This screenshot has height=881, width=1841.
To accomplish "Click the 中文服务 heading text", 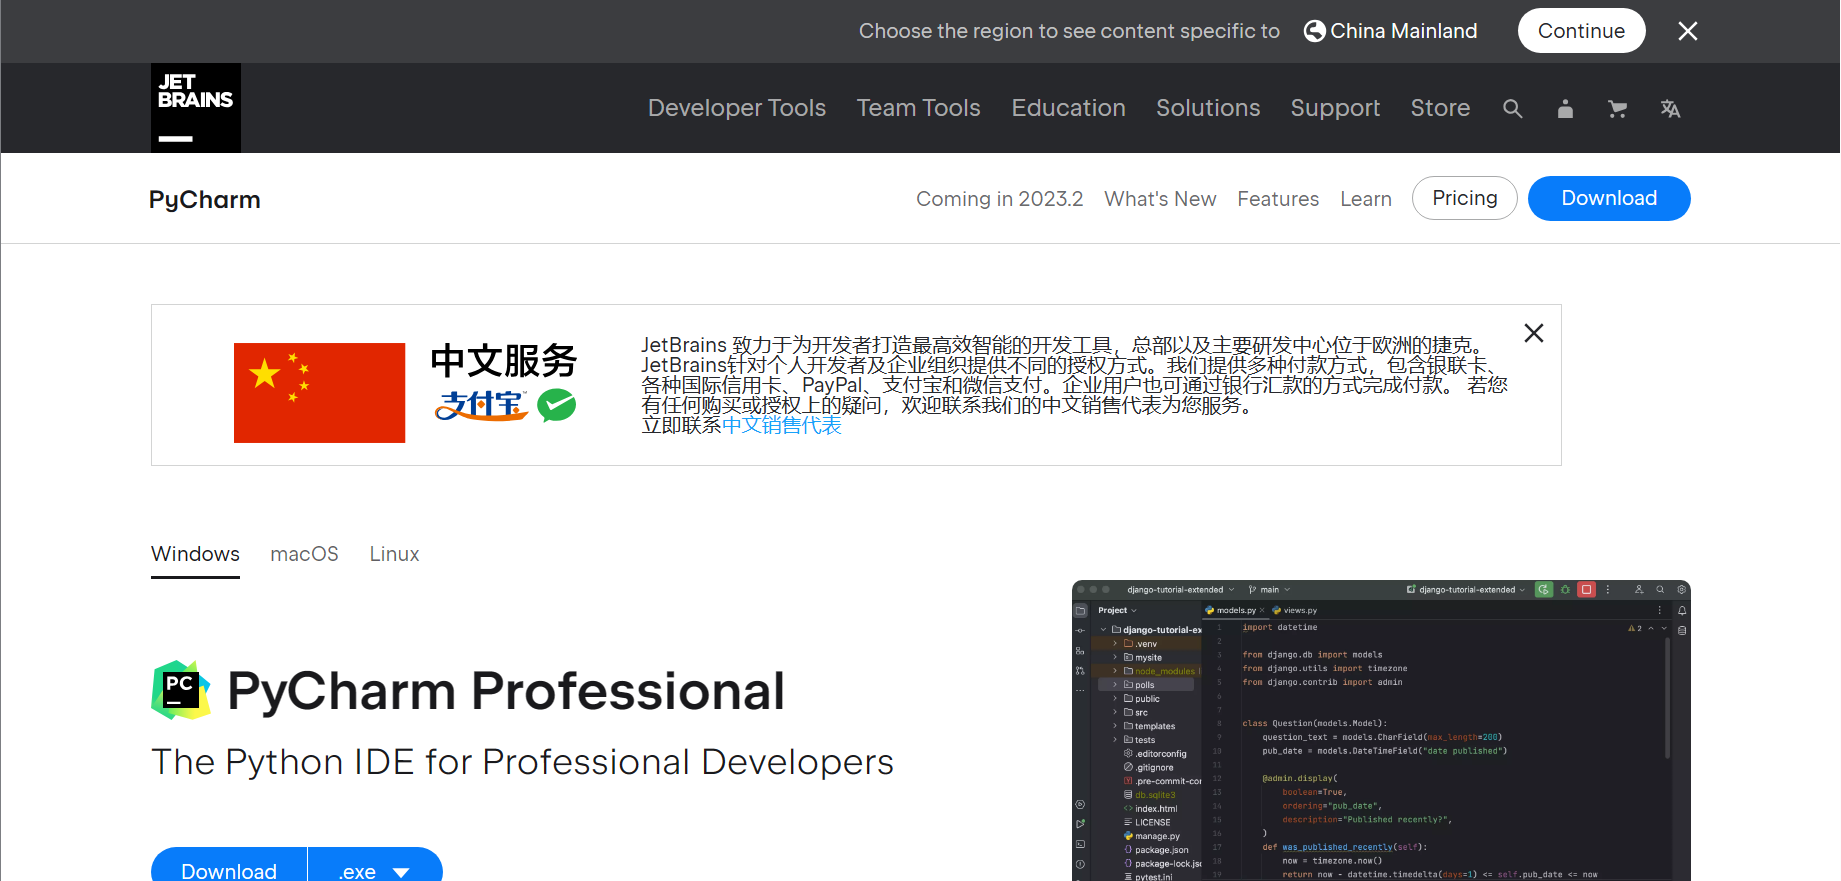I will (x=504, y=360).
